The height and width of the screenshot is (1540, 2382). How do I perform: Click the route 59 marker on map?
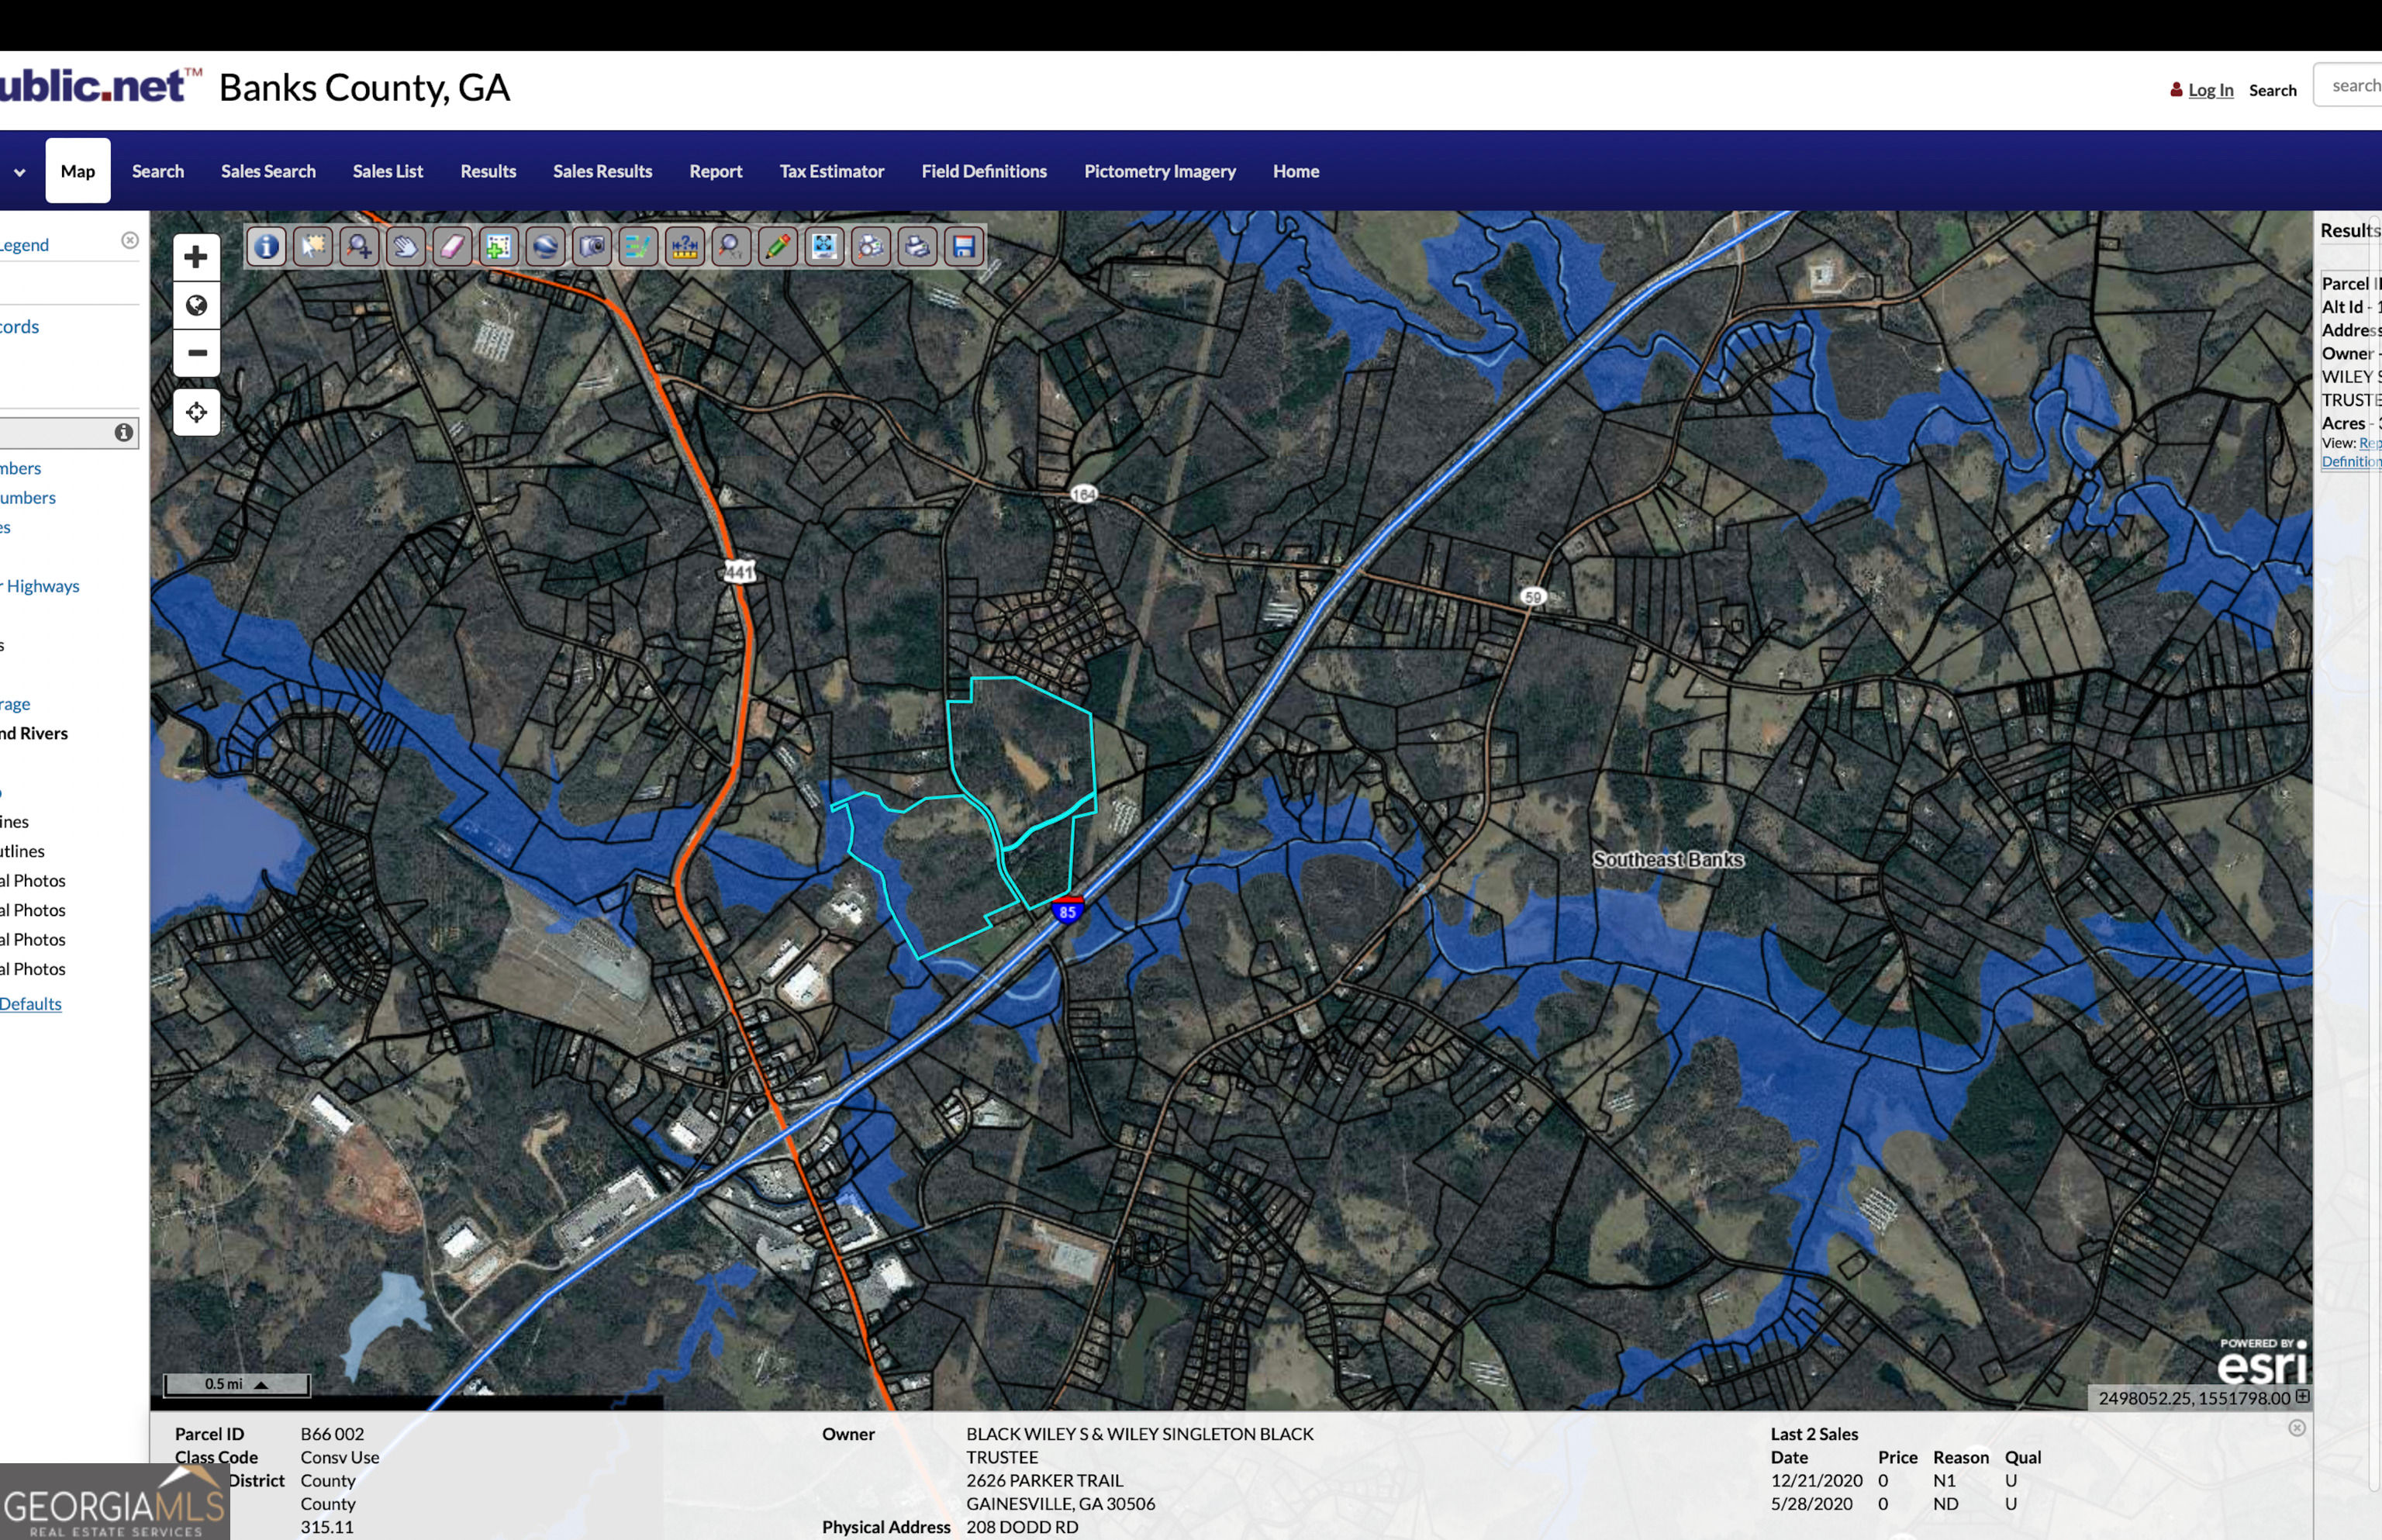(x=1533, y=597)
